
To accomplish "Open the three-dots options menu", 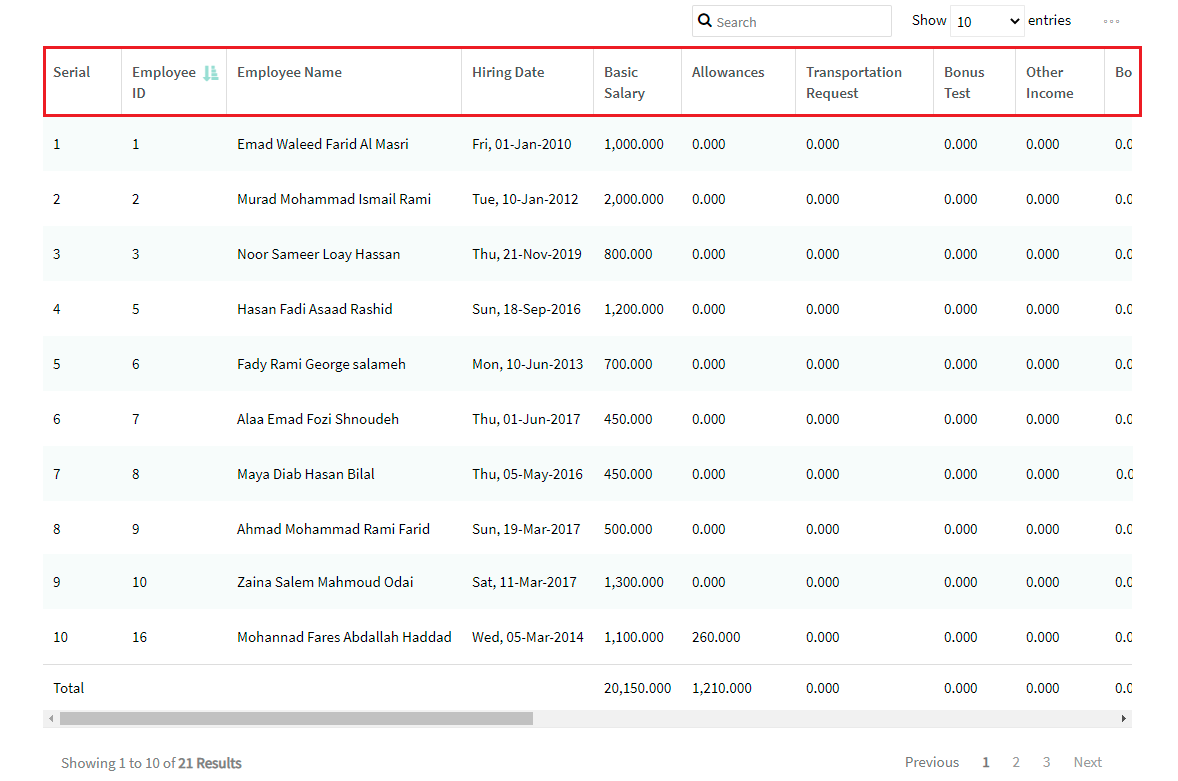I will [x=1111, y=21].
